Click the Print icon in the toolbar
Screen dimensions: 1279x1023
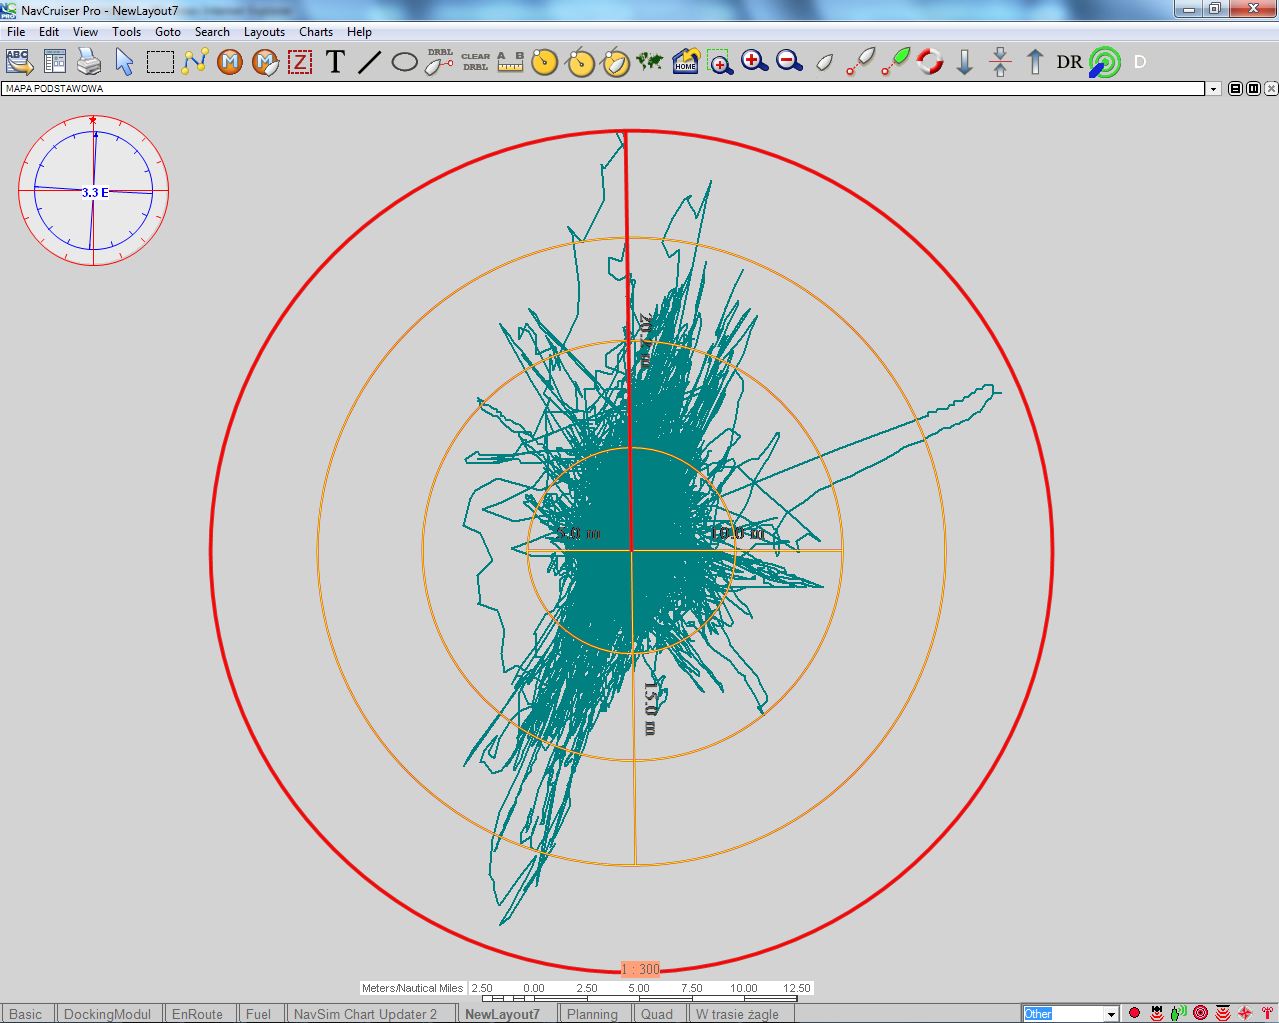pyautogui.click(x=90, y=62)
